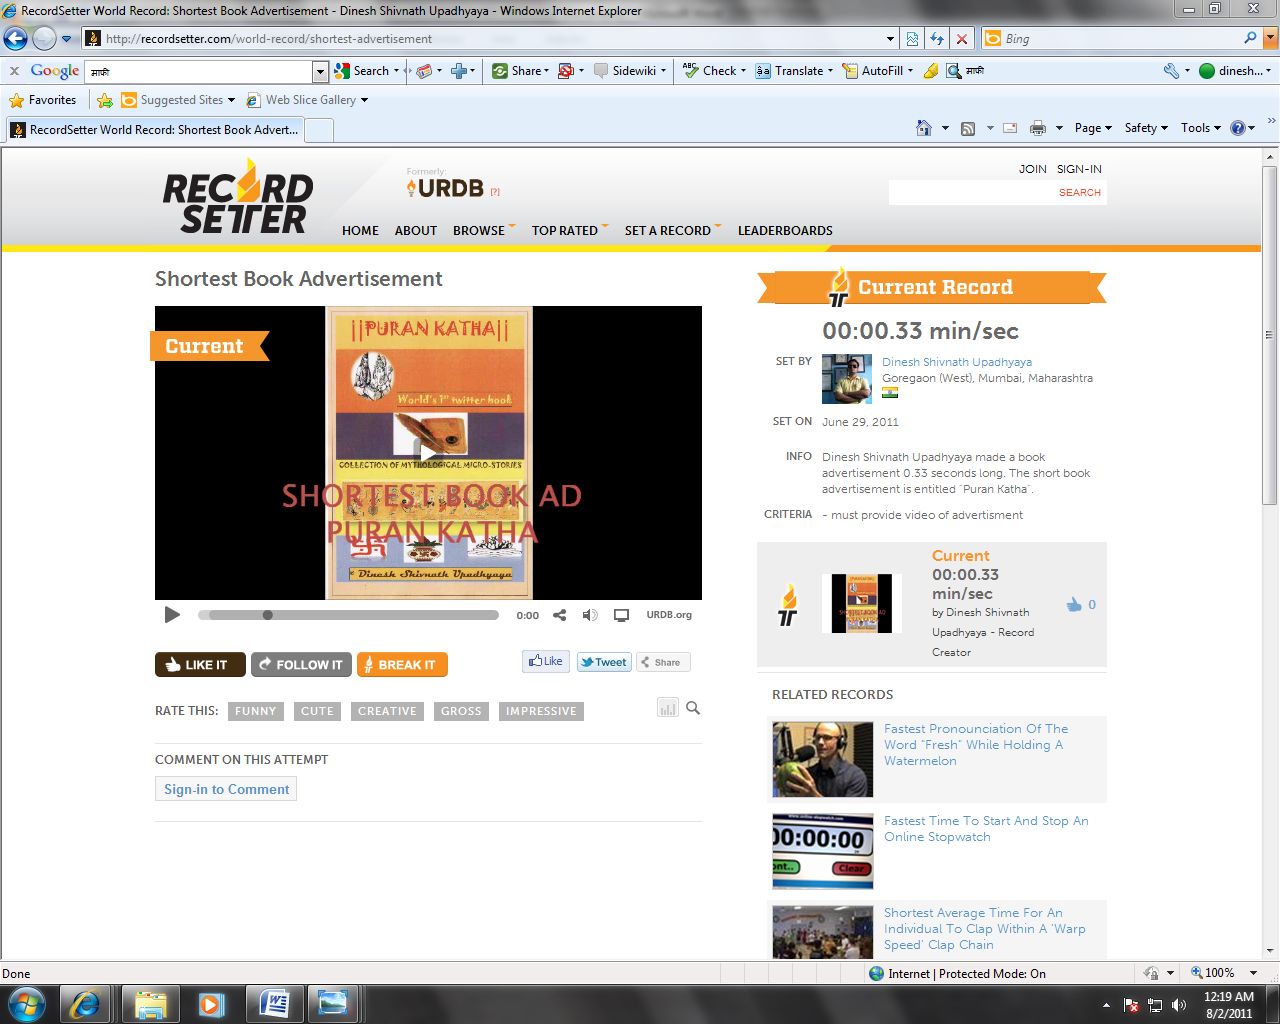Open the zoom level dropdown arrow
This screenshot has width=1280, height=1024.
click(x=1253, y=973)
